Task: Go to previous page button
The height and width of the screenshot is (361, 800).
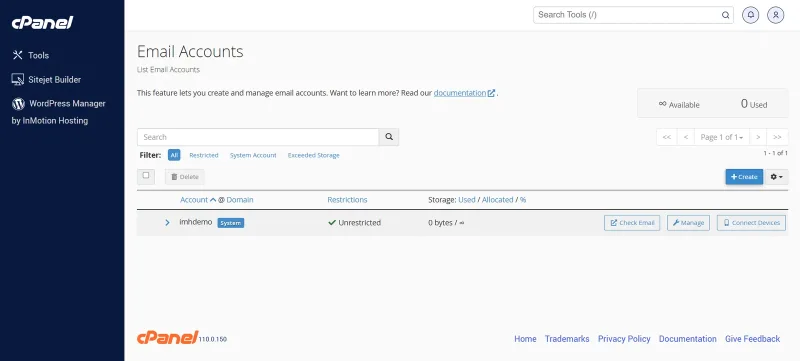Action: click(x=686, y=137)
